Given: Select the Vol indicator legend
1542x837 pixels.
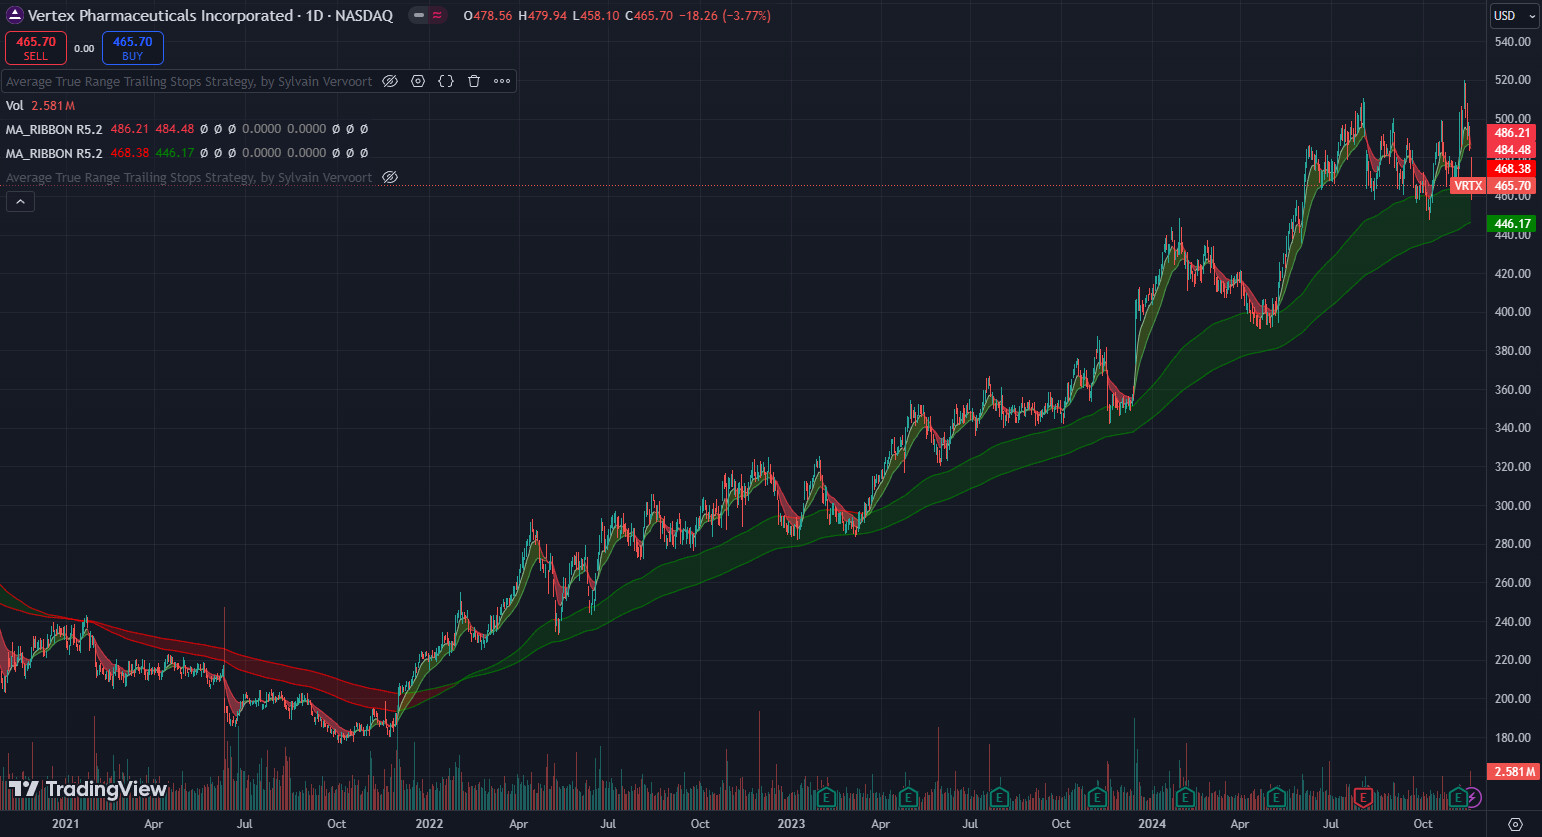Looking at the screenshot, I should (15, 105).
